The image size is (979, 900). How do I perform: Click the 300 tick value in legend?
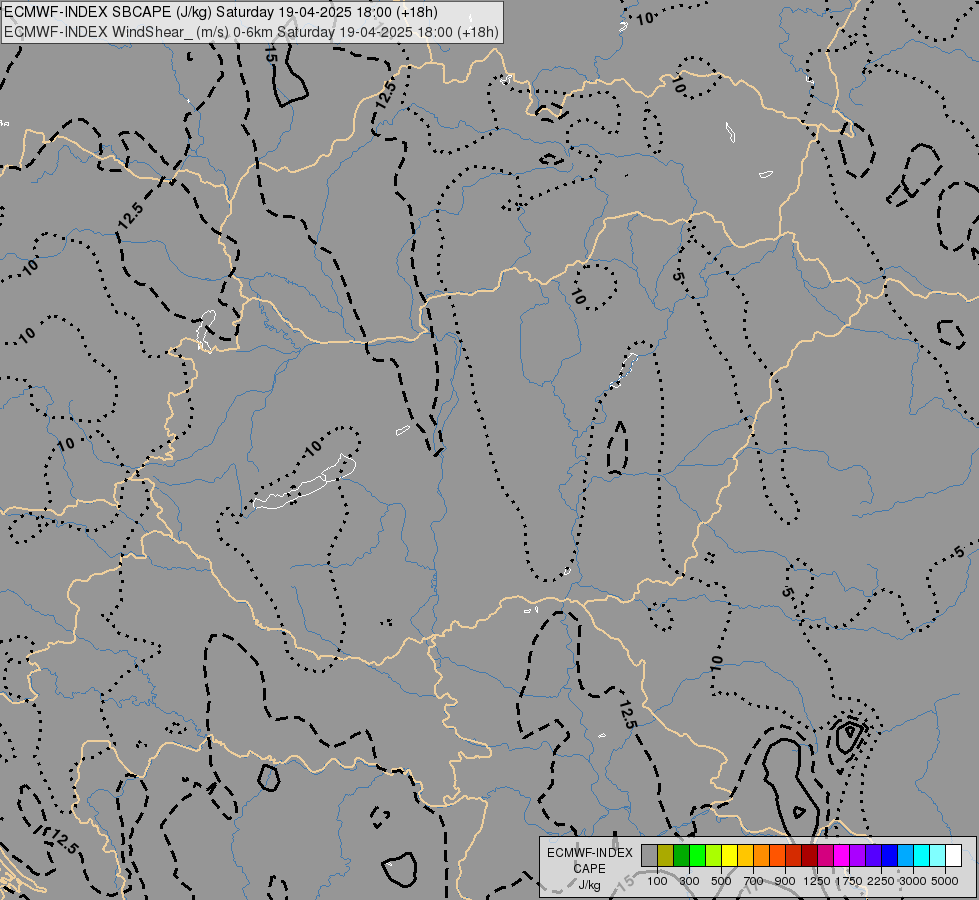coord(689,881)
